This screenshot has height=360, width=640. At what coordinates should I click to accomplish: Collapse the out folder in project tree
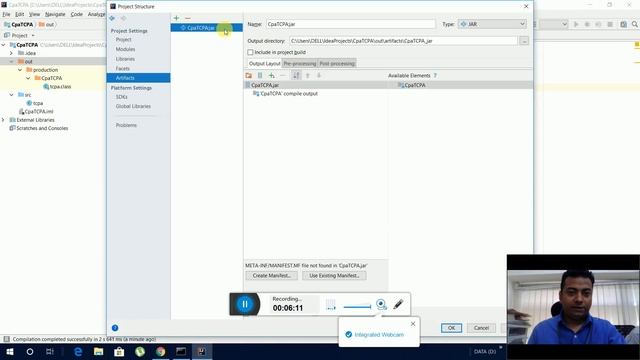(x=11, y=62)
